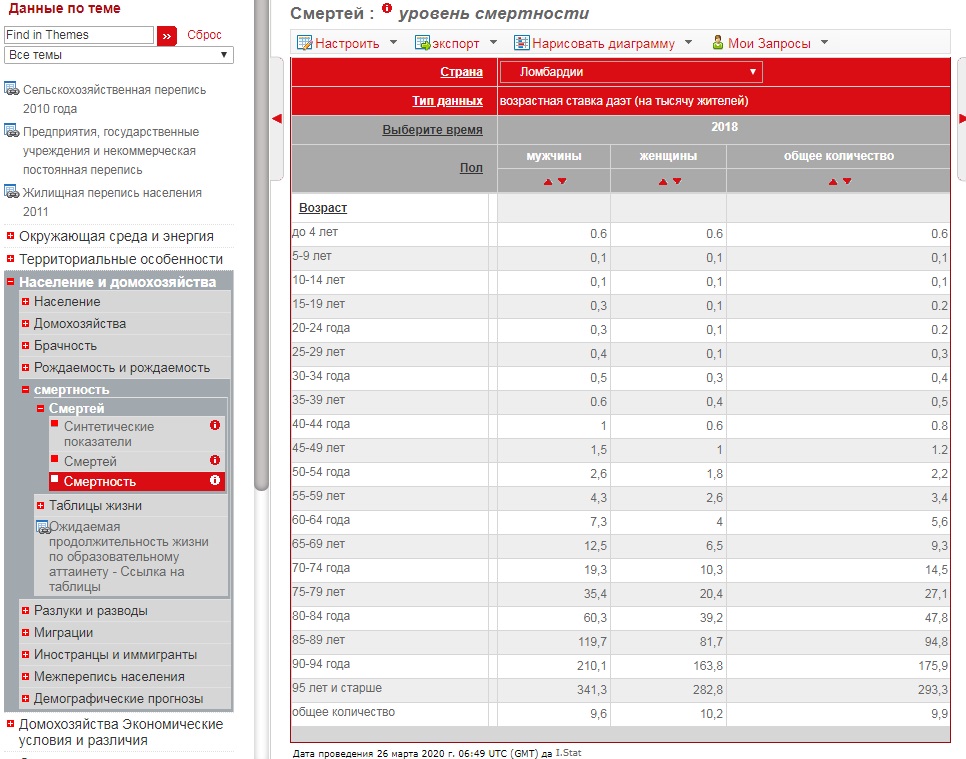Click the Сброс reset link
The height and width of the screenshot is (759, 966).
tap(204, 35)
